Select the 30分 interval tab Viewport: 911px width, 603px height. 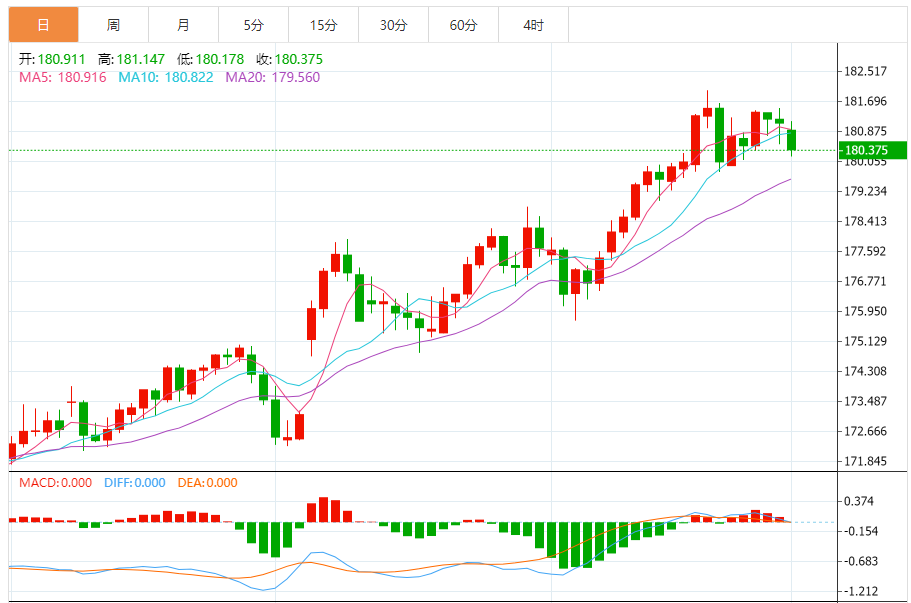(393, 25)
